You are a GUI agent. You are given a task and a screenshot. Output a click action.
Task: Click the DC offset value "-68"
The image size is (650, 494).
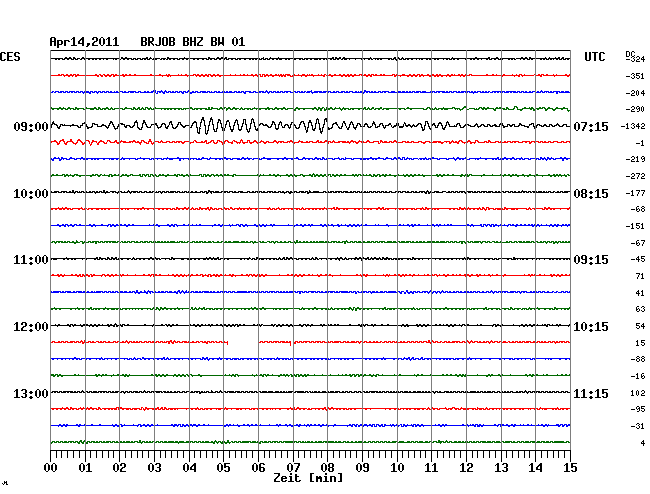tap(638, 209)
